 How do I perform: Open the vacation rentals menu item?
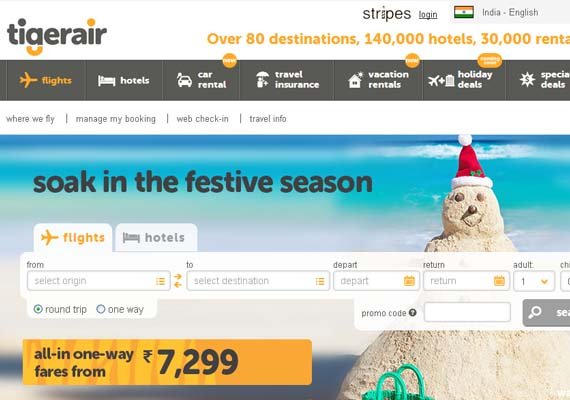click(378, 80)
